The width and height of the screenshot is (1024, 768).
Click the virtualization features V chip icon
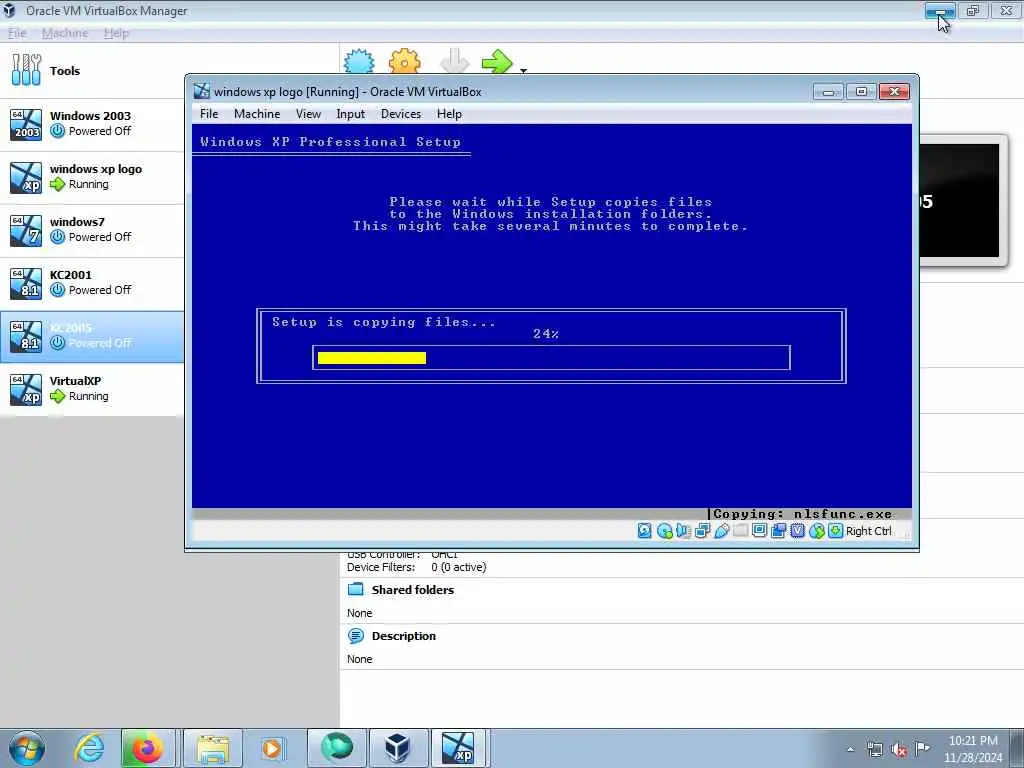pyautogui.click(x=797, y=531)
